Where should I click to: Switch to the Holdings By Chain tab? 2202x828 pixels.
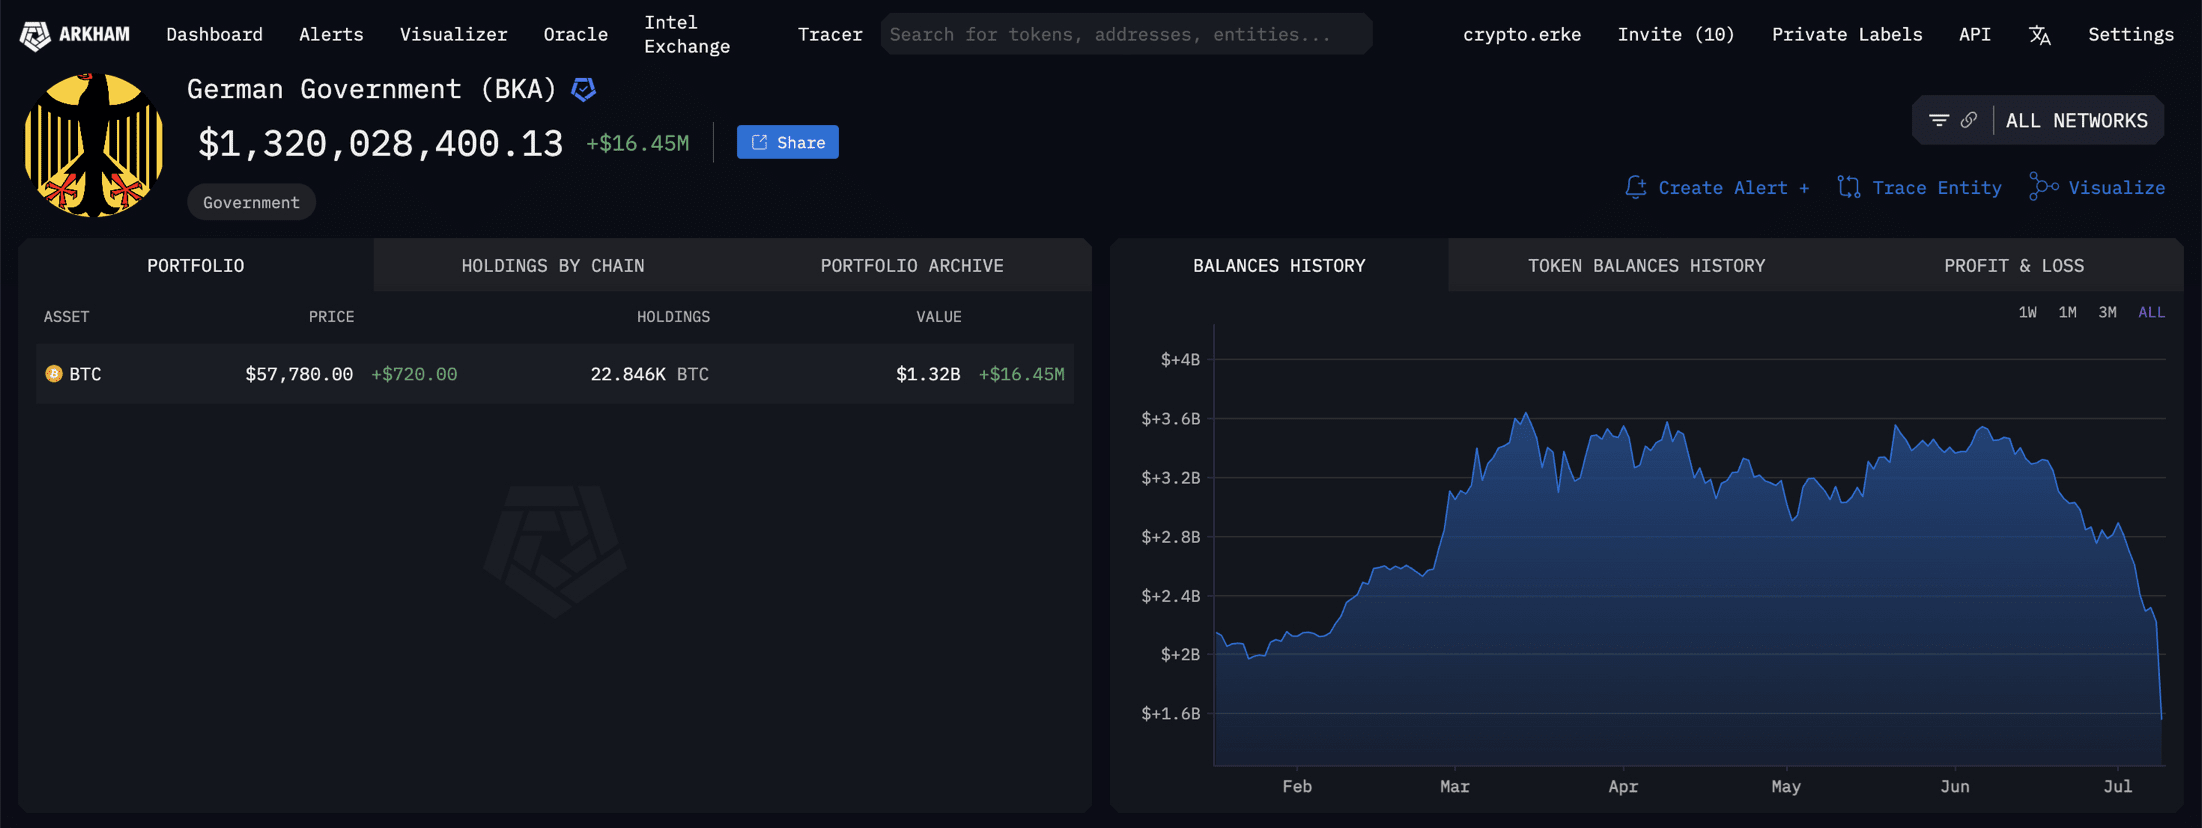coord(552,266)
